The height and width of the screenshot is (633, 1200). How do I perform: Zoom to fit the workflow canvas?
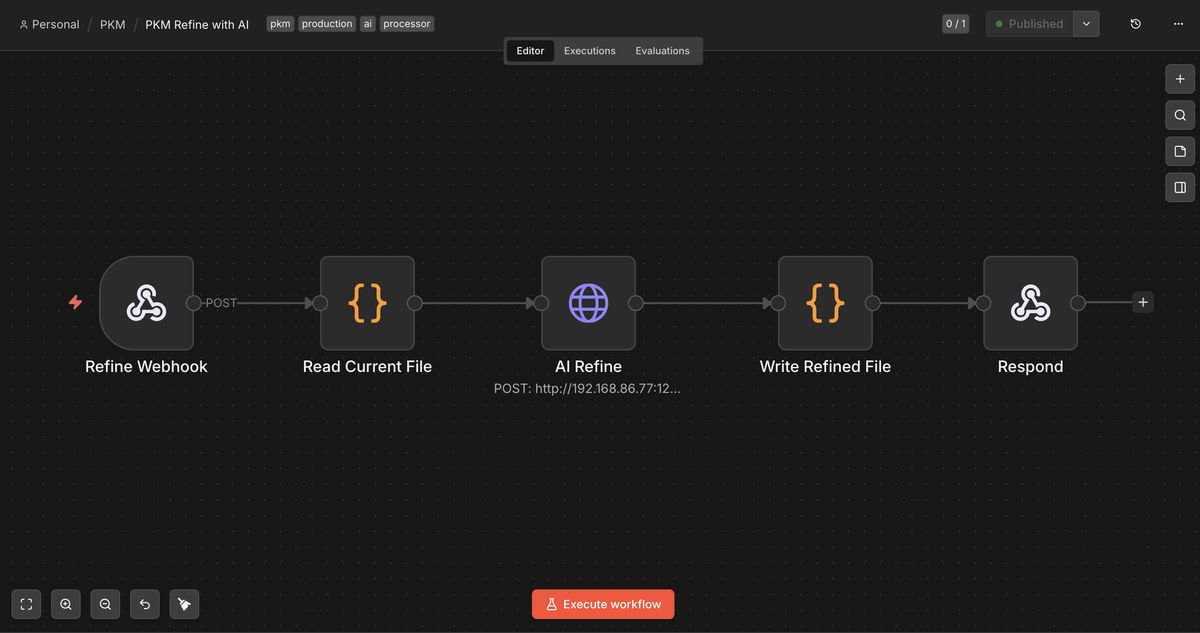pos(26,604)
